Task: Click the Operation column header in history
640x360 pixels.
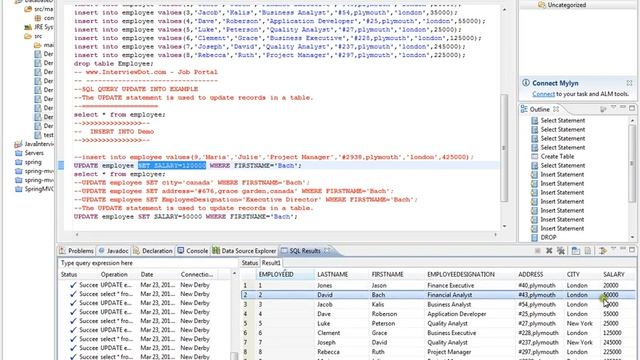Action: click(x=118, y=274)
